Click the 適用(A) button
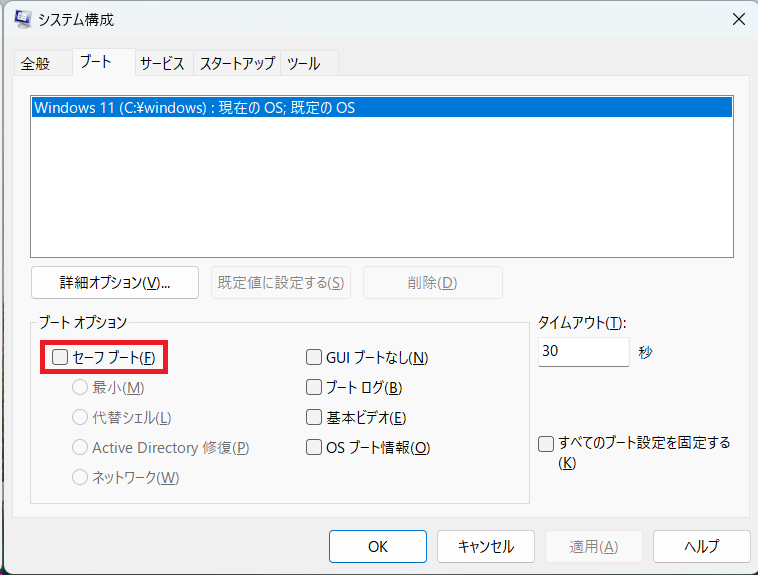 pyautogui.click(x=594, y=546)
